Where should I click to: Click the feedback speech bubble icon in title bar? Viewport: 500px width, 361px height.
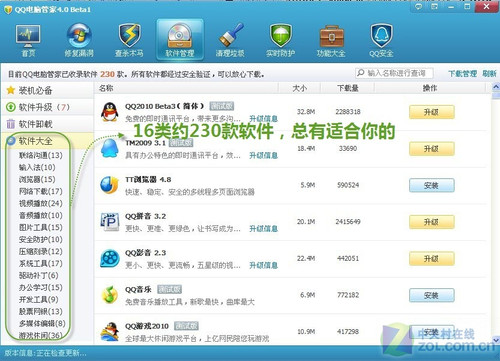tap(418, 6)
